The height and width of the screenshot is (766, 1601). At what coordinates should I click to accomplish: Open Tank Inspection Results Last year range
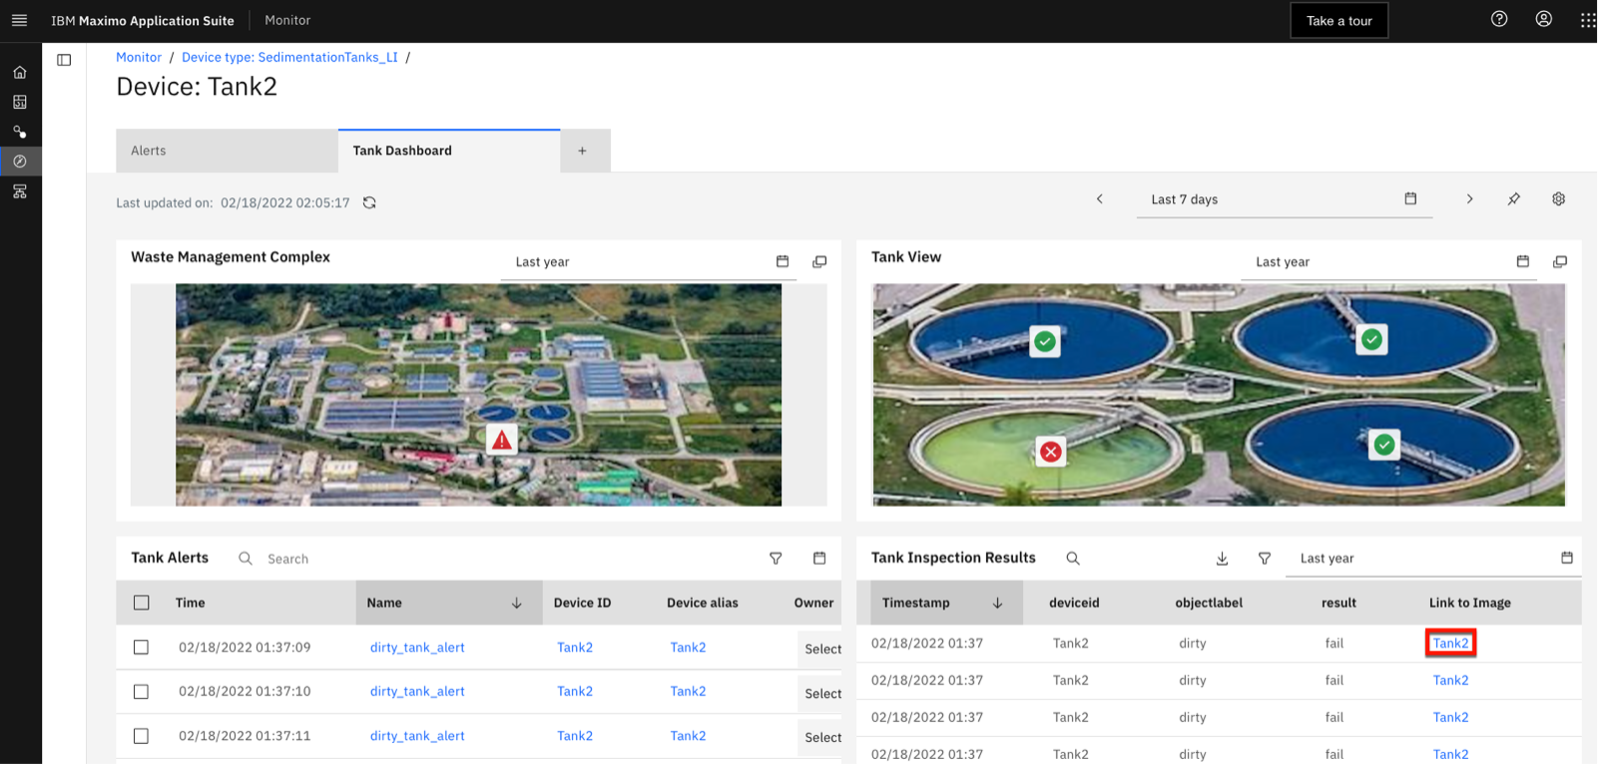click(x=1433, y=559)
